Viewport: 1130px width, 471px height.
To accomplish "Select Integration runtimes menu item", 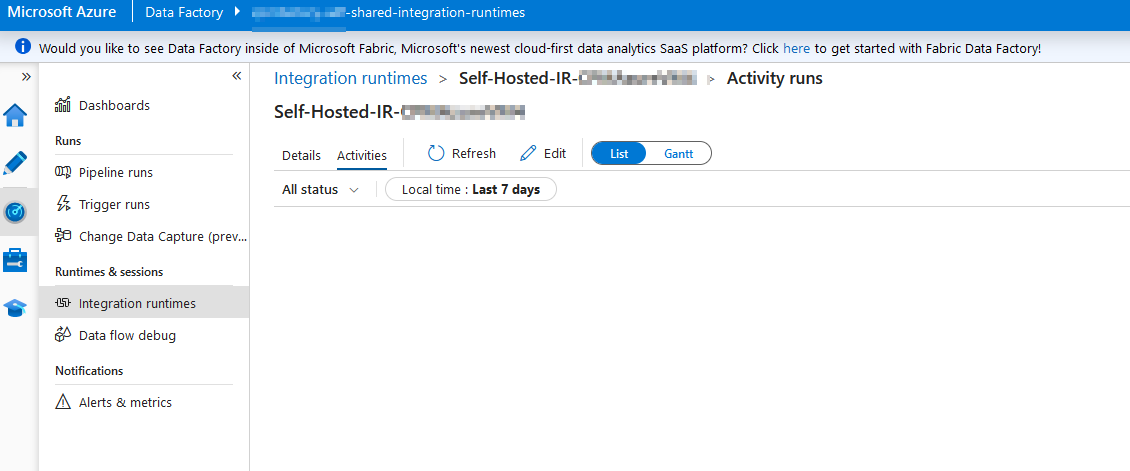I will pyautogui.click(x=144, y=304).
